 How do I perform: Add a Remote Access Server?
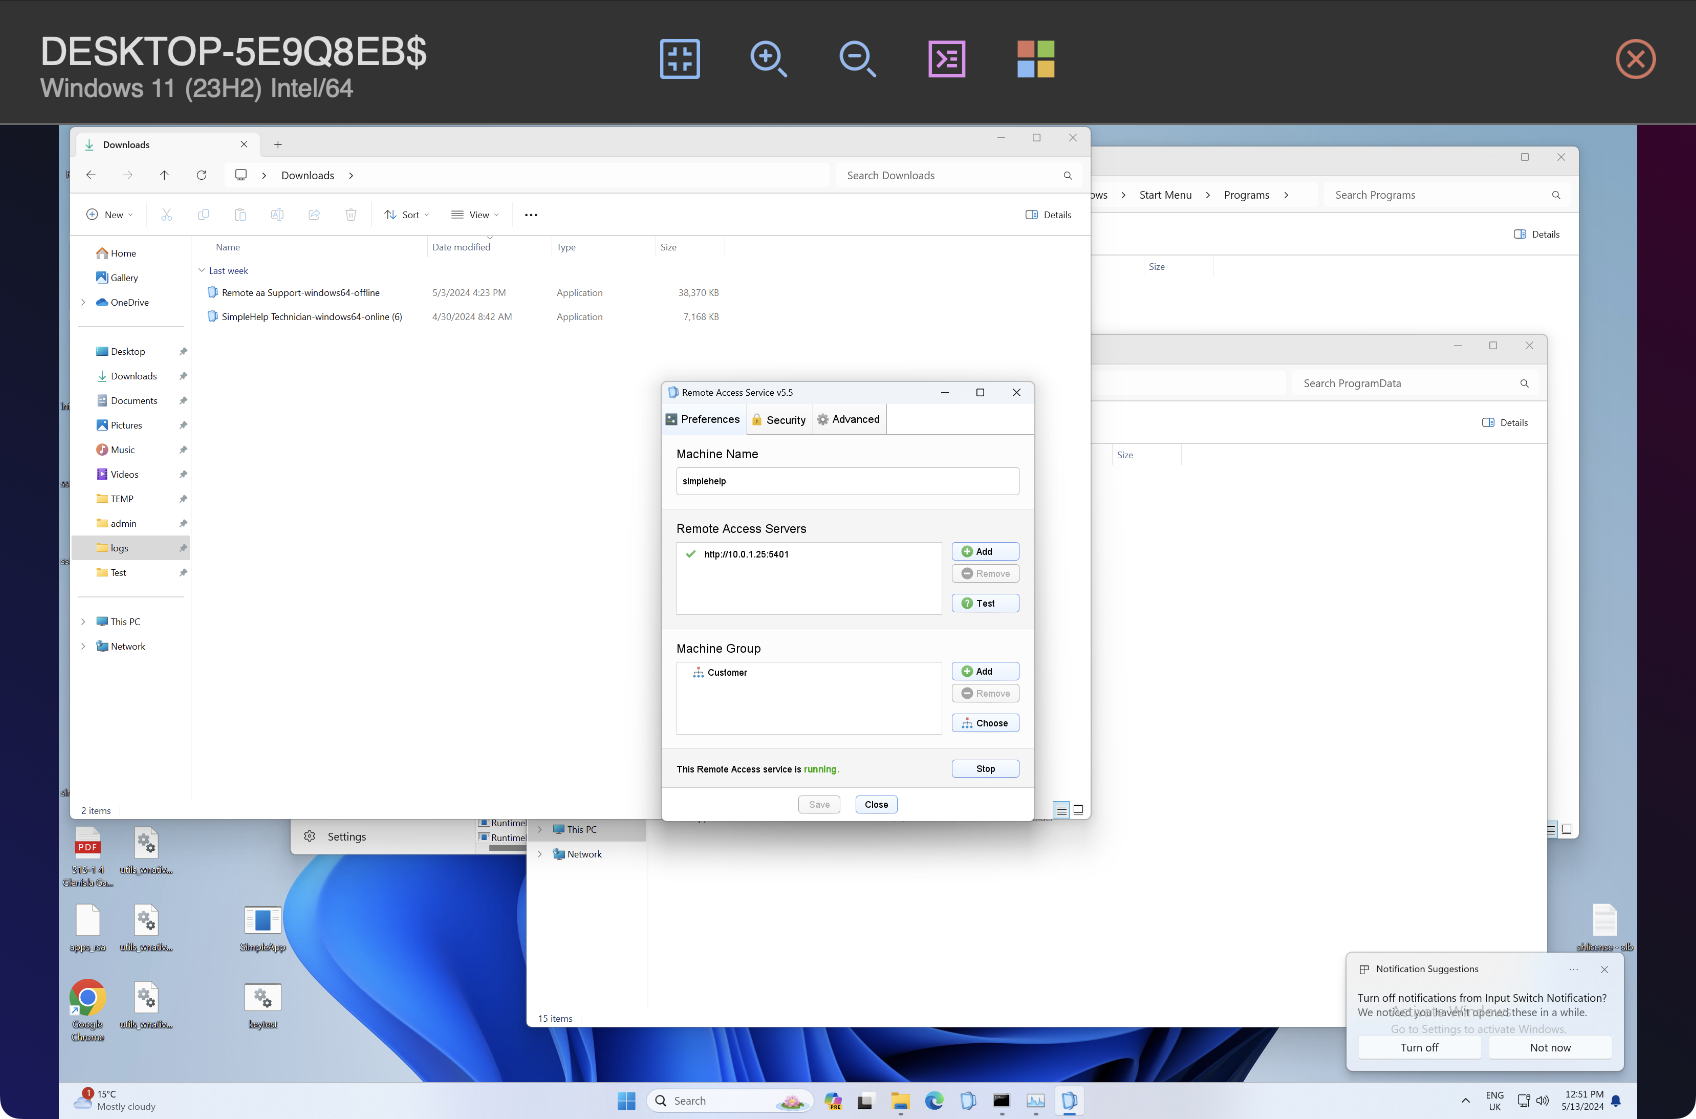[986, 552]
